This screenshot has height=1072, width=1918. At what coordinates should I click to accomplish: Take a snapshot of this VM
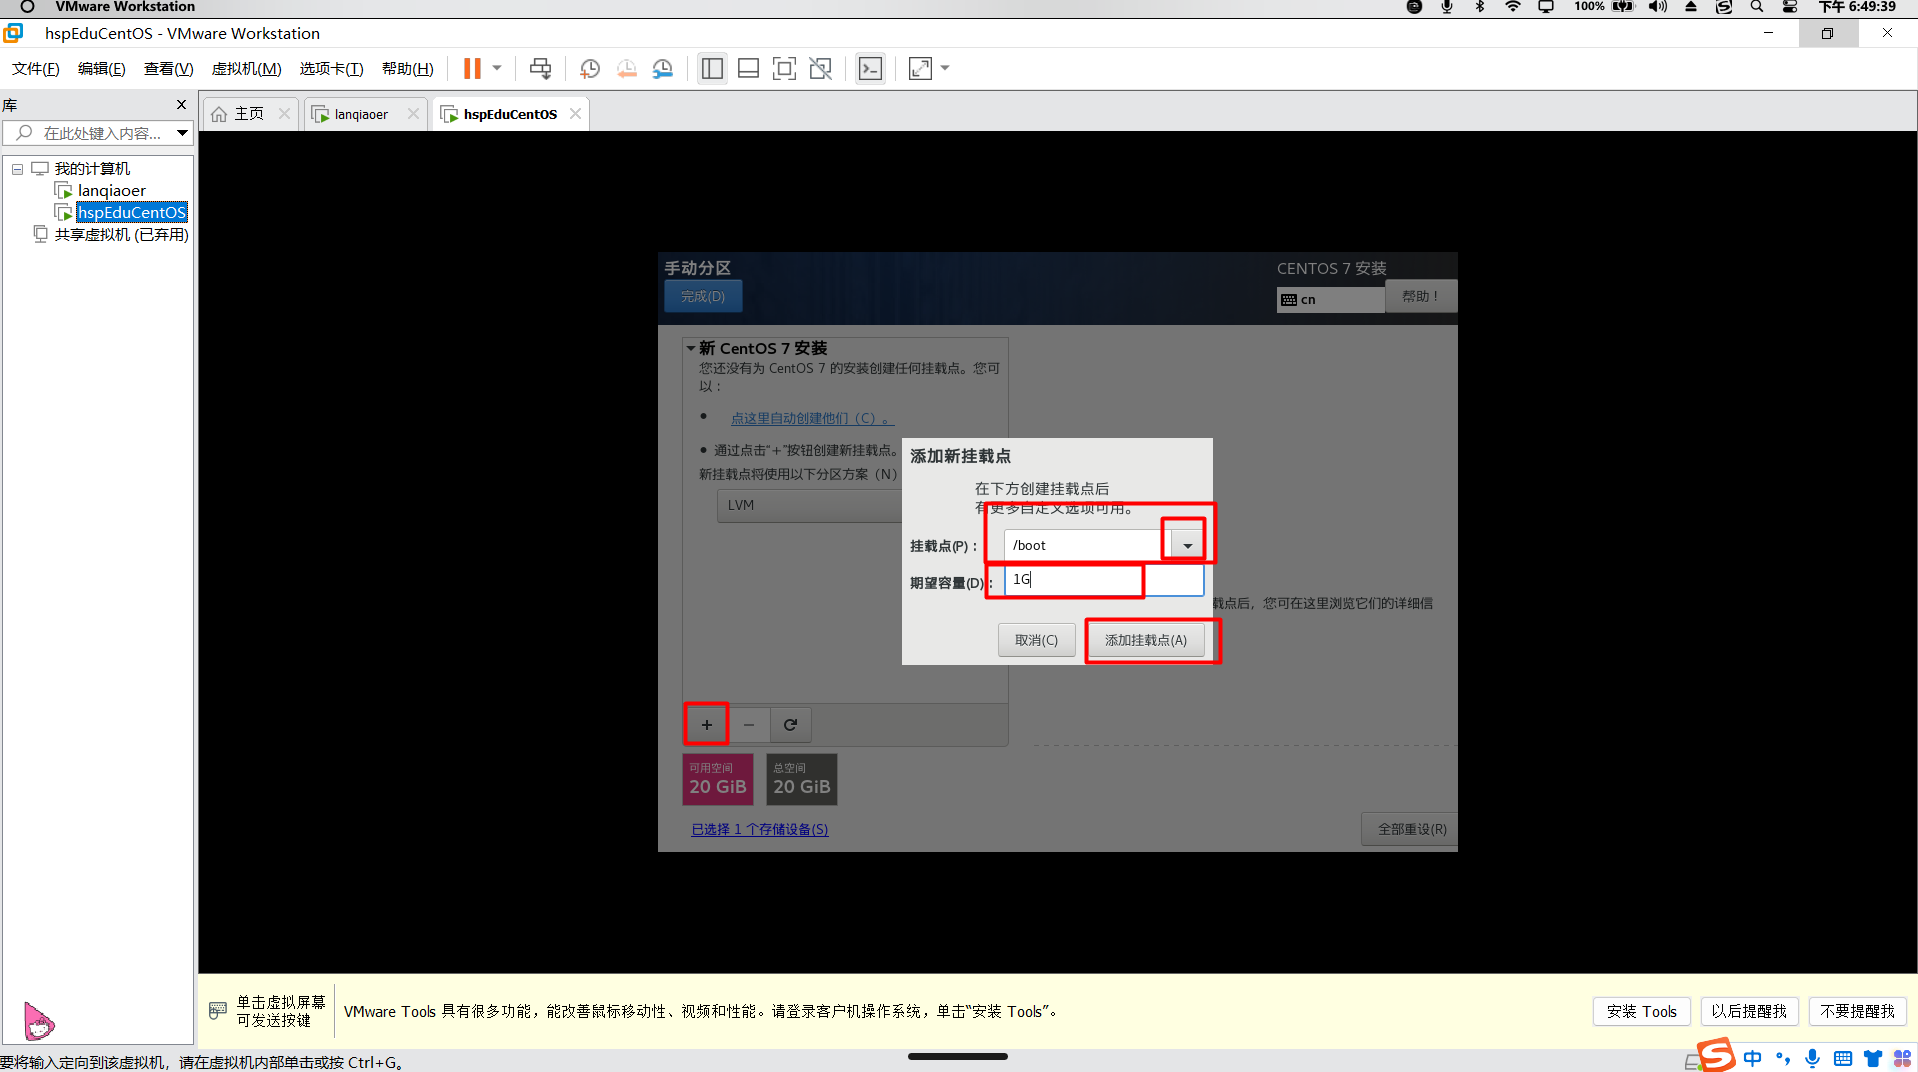tap(590, 68)
